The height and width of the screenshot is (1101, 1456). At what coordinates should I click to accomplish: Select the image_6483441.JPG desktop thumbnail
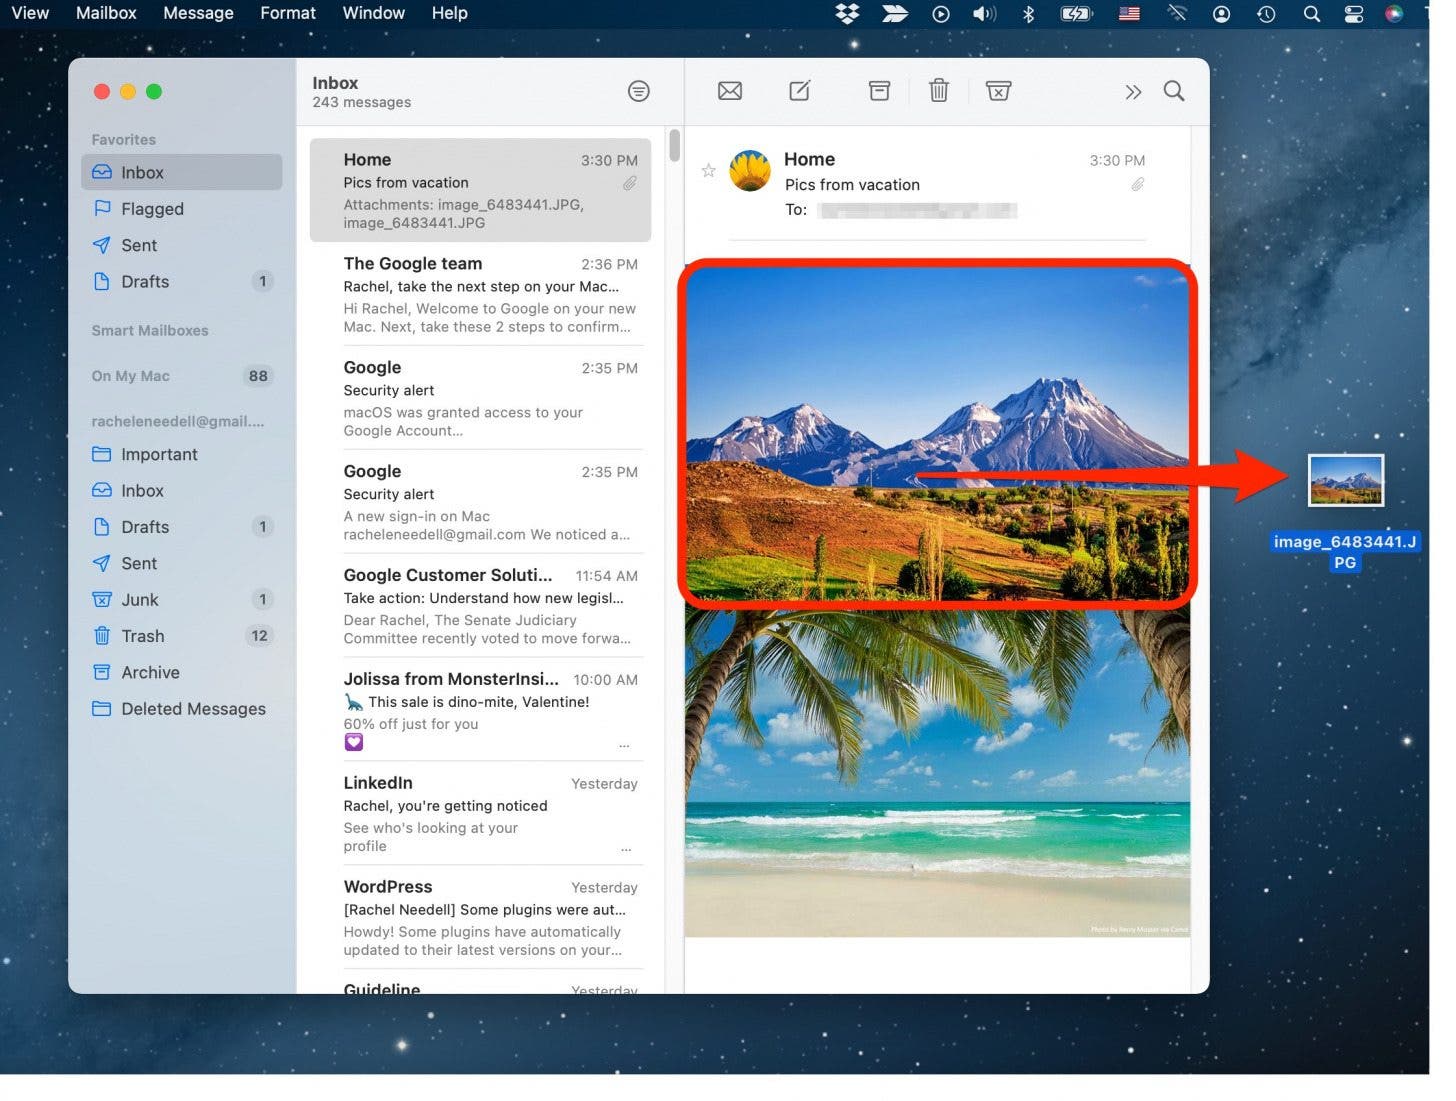click(1346, 480)
